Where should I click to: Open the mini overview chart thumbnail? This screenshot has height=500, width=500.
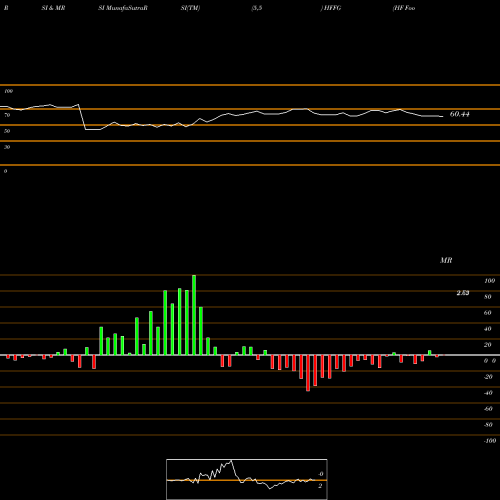pyautogui.click(x=247, y=479)
